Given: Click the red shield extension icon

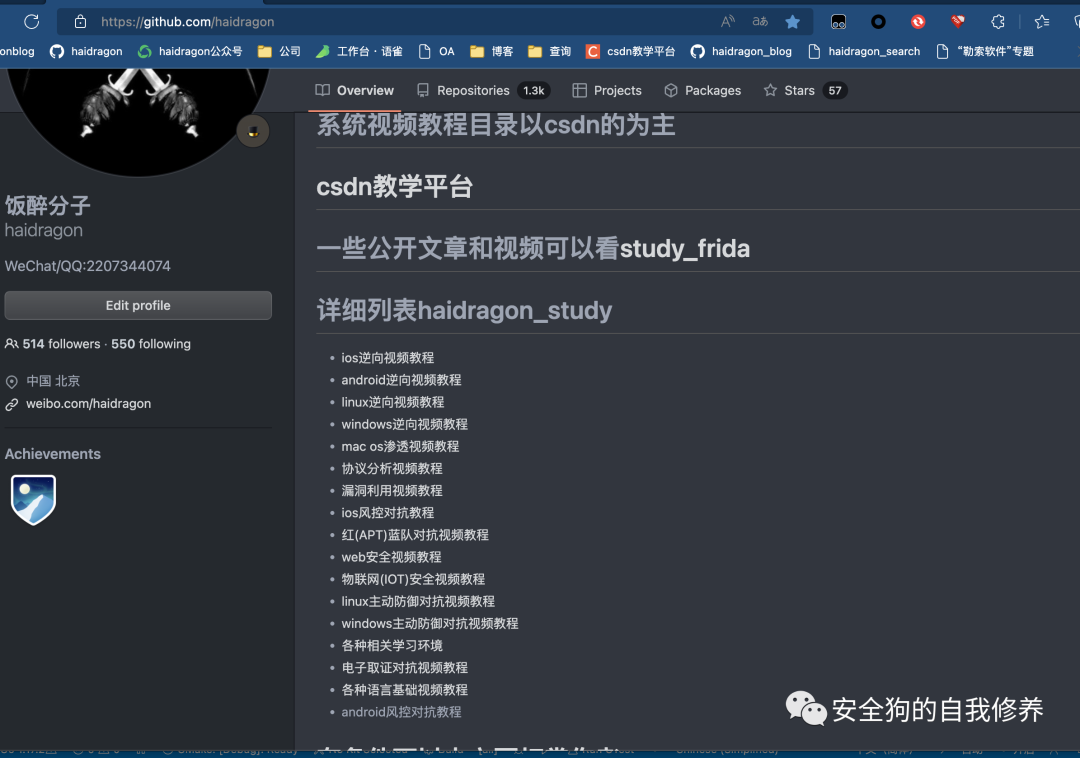Looking at the screenshot, I should tap(957, 22).
